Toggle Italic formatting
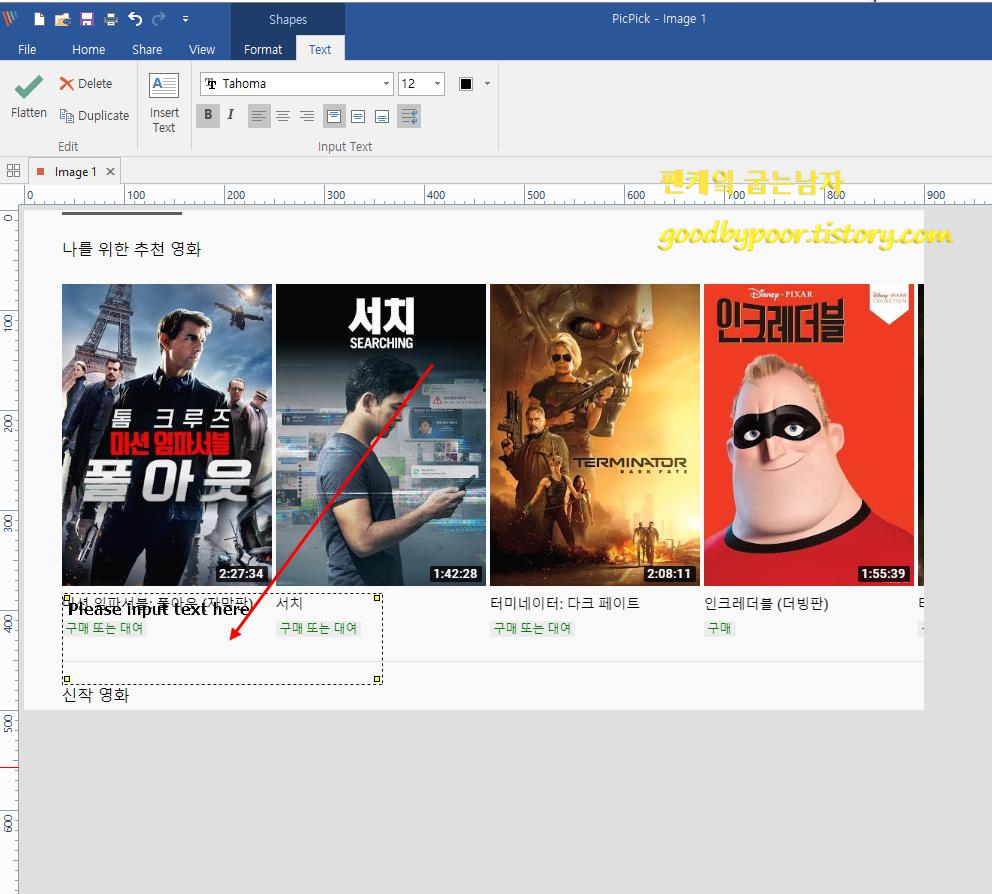 pyautogui.click(x=231, y=115)
